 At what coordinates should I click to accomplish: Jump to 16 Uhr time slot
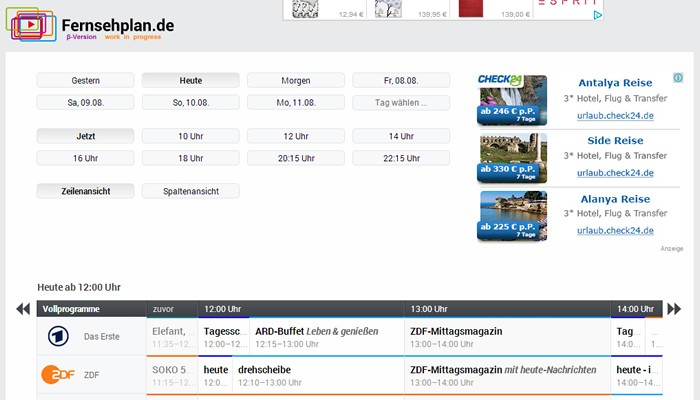click(85, 158)
